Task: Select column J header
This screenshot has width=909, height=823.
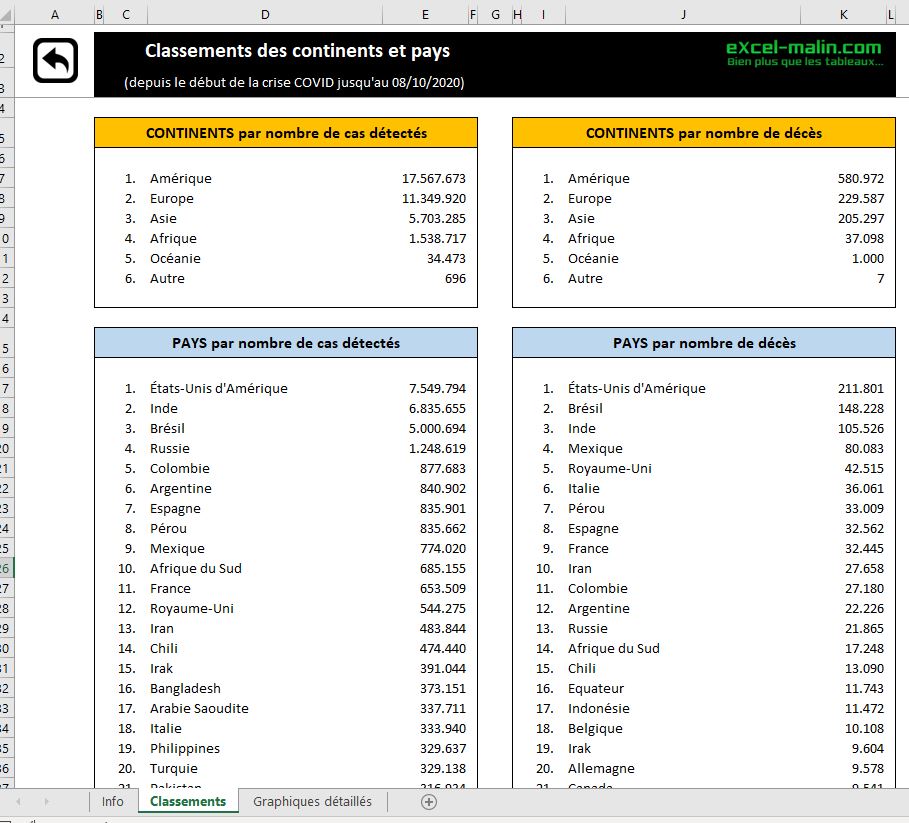Action: coord(683,14)
